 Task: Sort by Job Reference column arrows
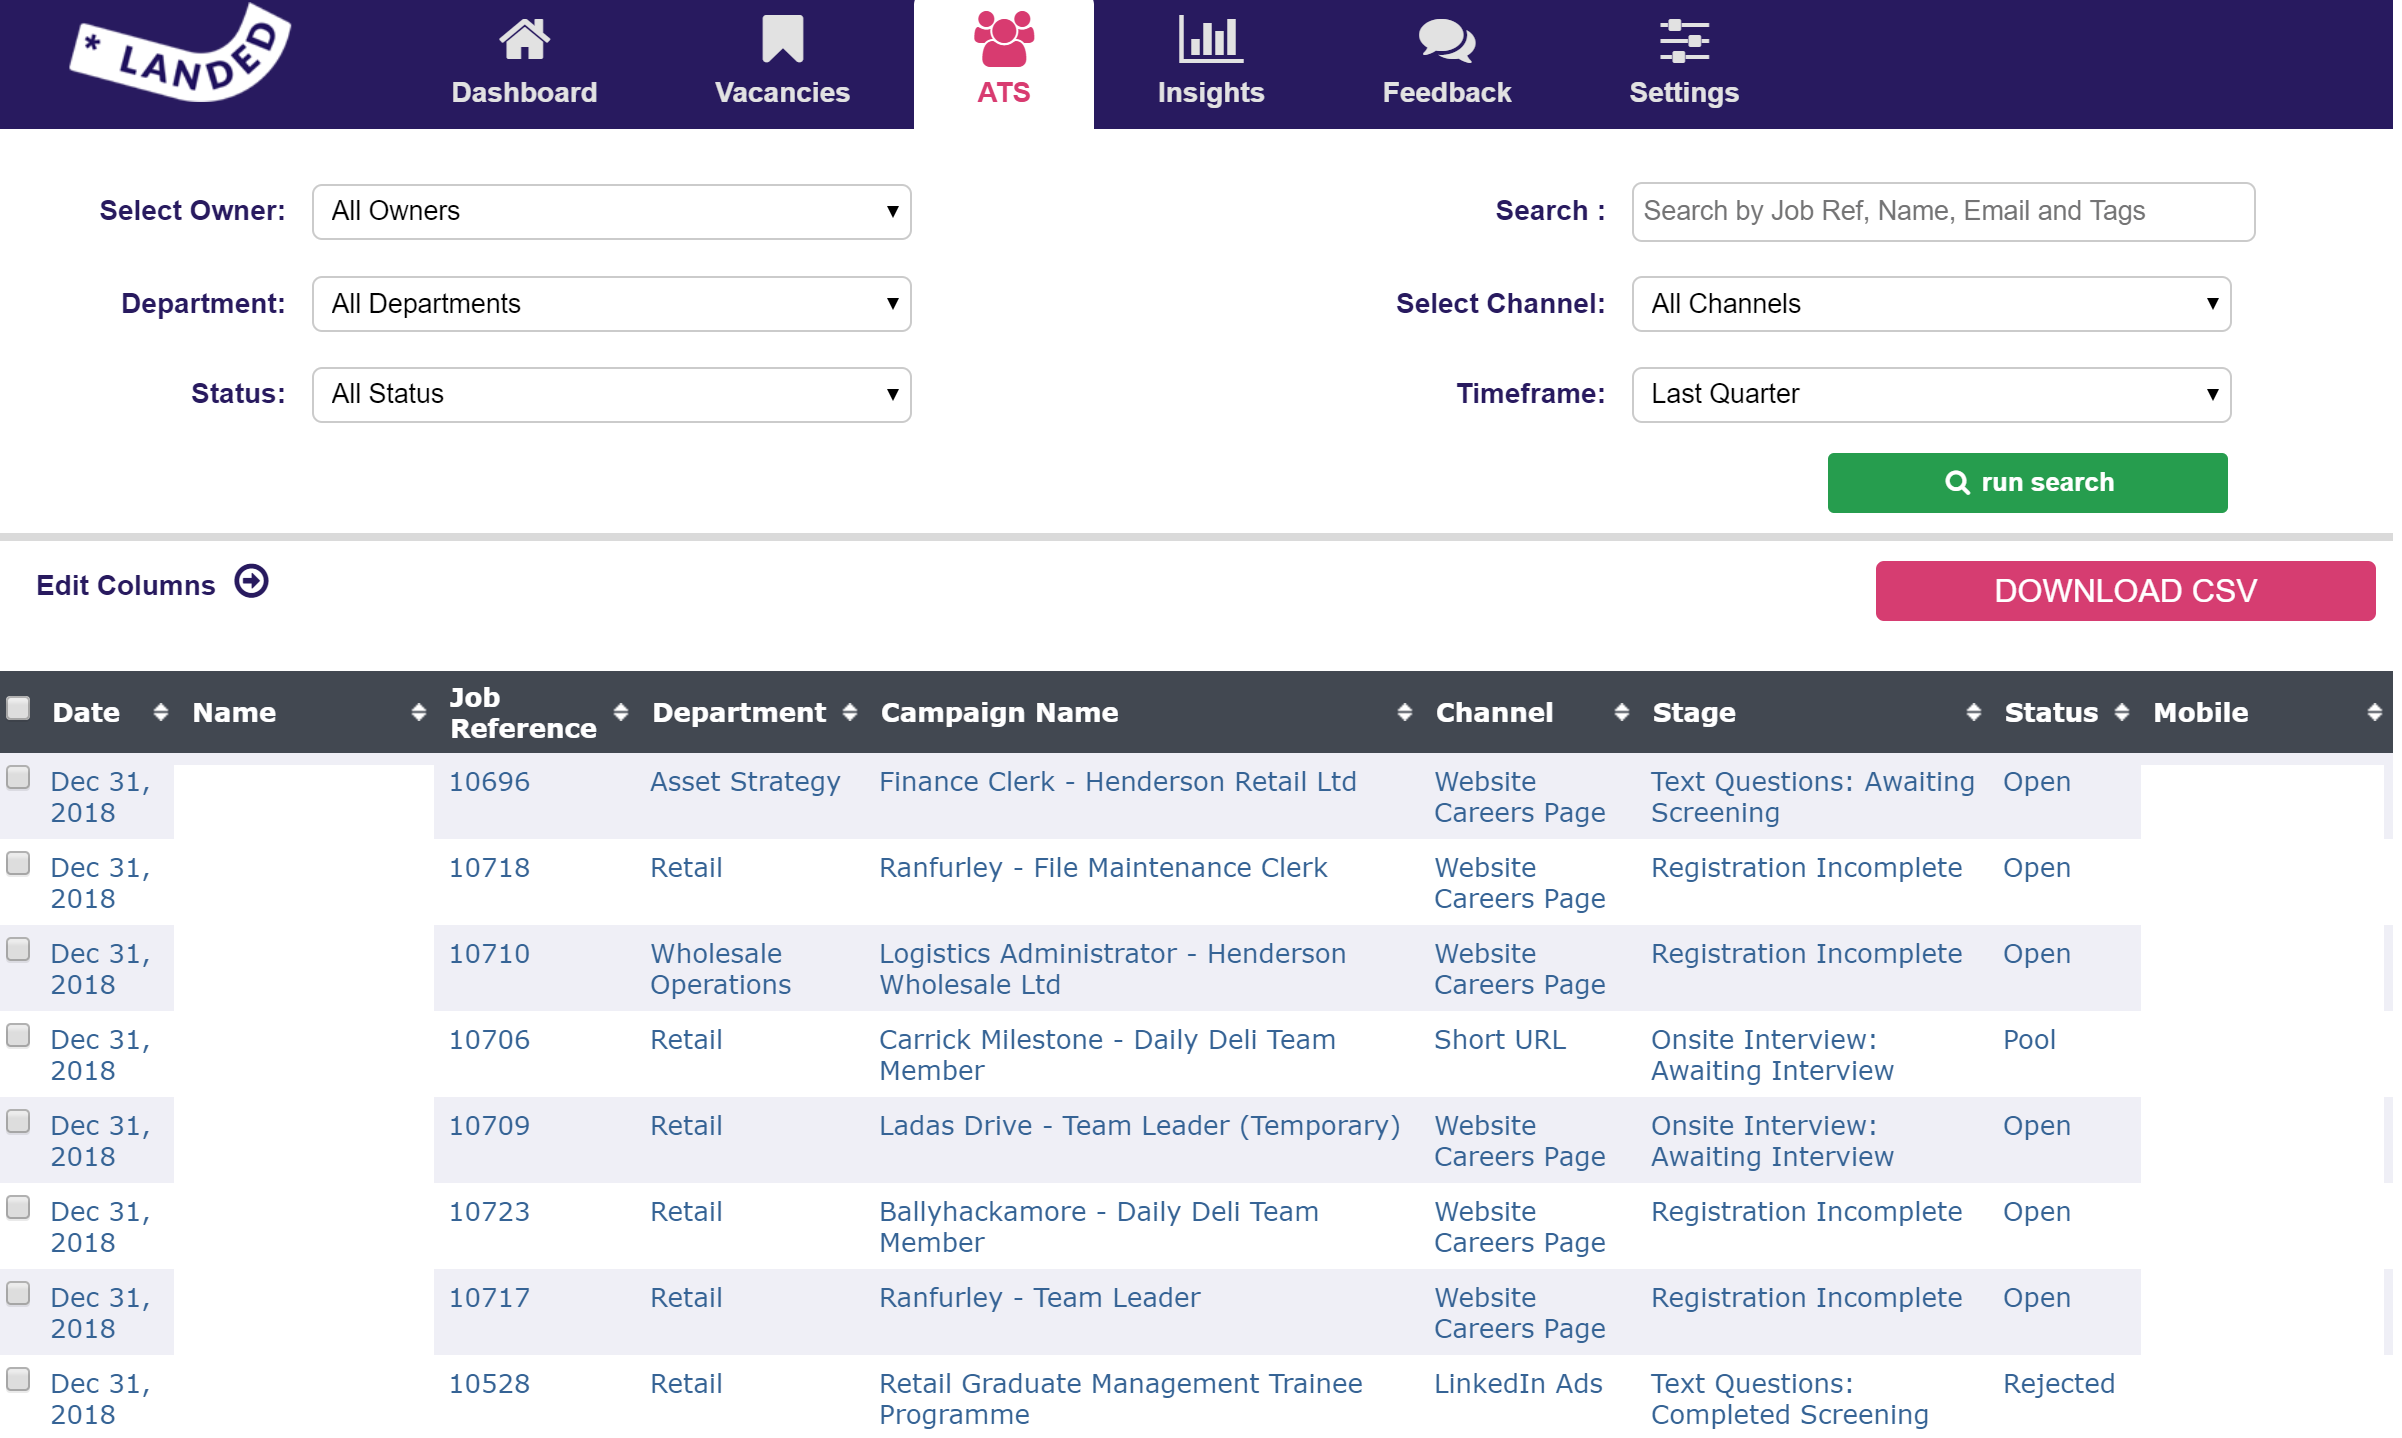coord(620,712)
